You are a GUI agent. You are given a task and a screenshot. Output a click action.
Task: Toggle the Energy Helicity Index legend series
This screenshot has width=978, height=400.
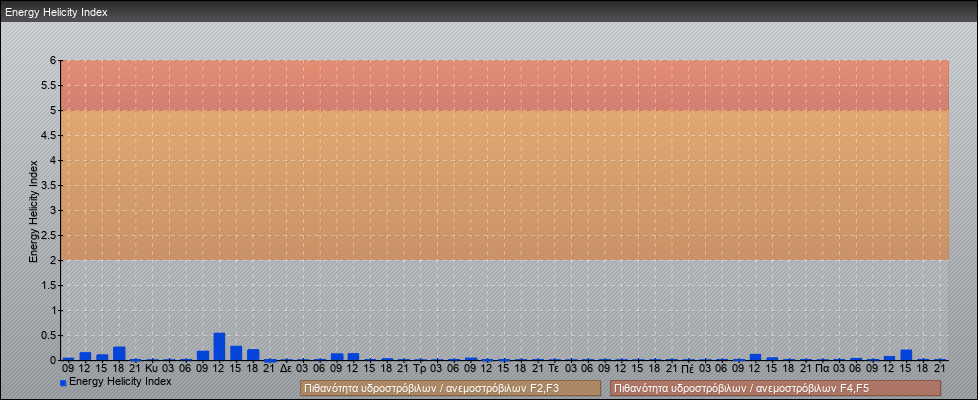click(120, 381)
